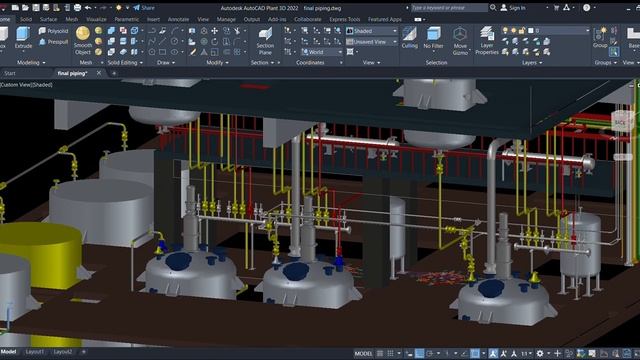The image size is (640, 360).
Task: Click the Share button
Action: tap(144, 7)
